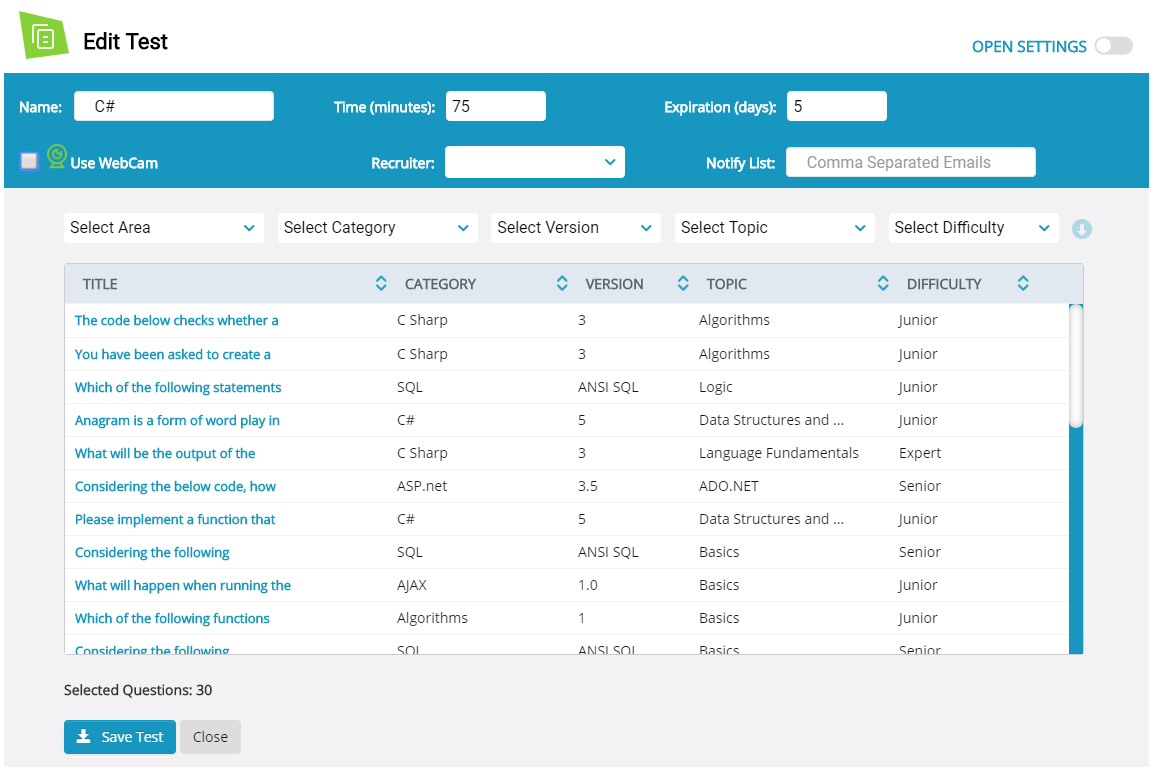
Task: Expand the Select Area dropdown
Action: [164, 228]
